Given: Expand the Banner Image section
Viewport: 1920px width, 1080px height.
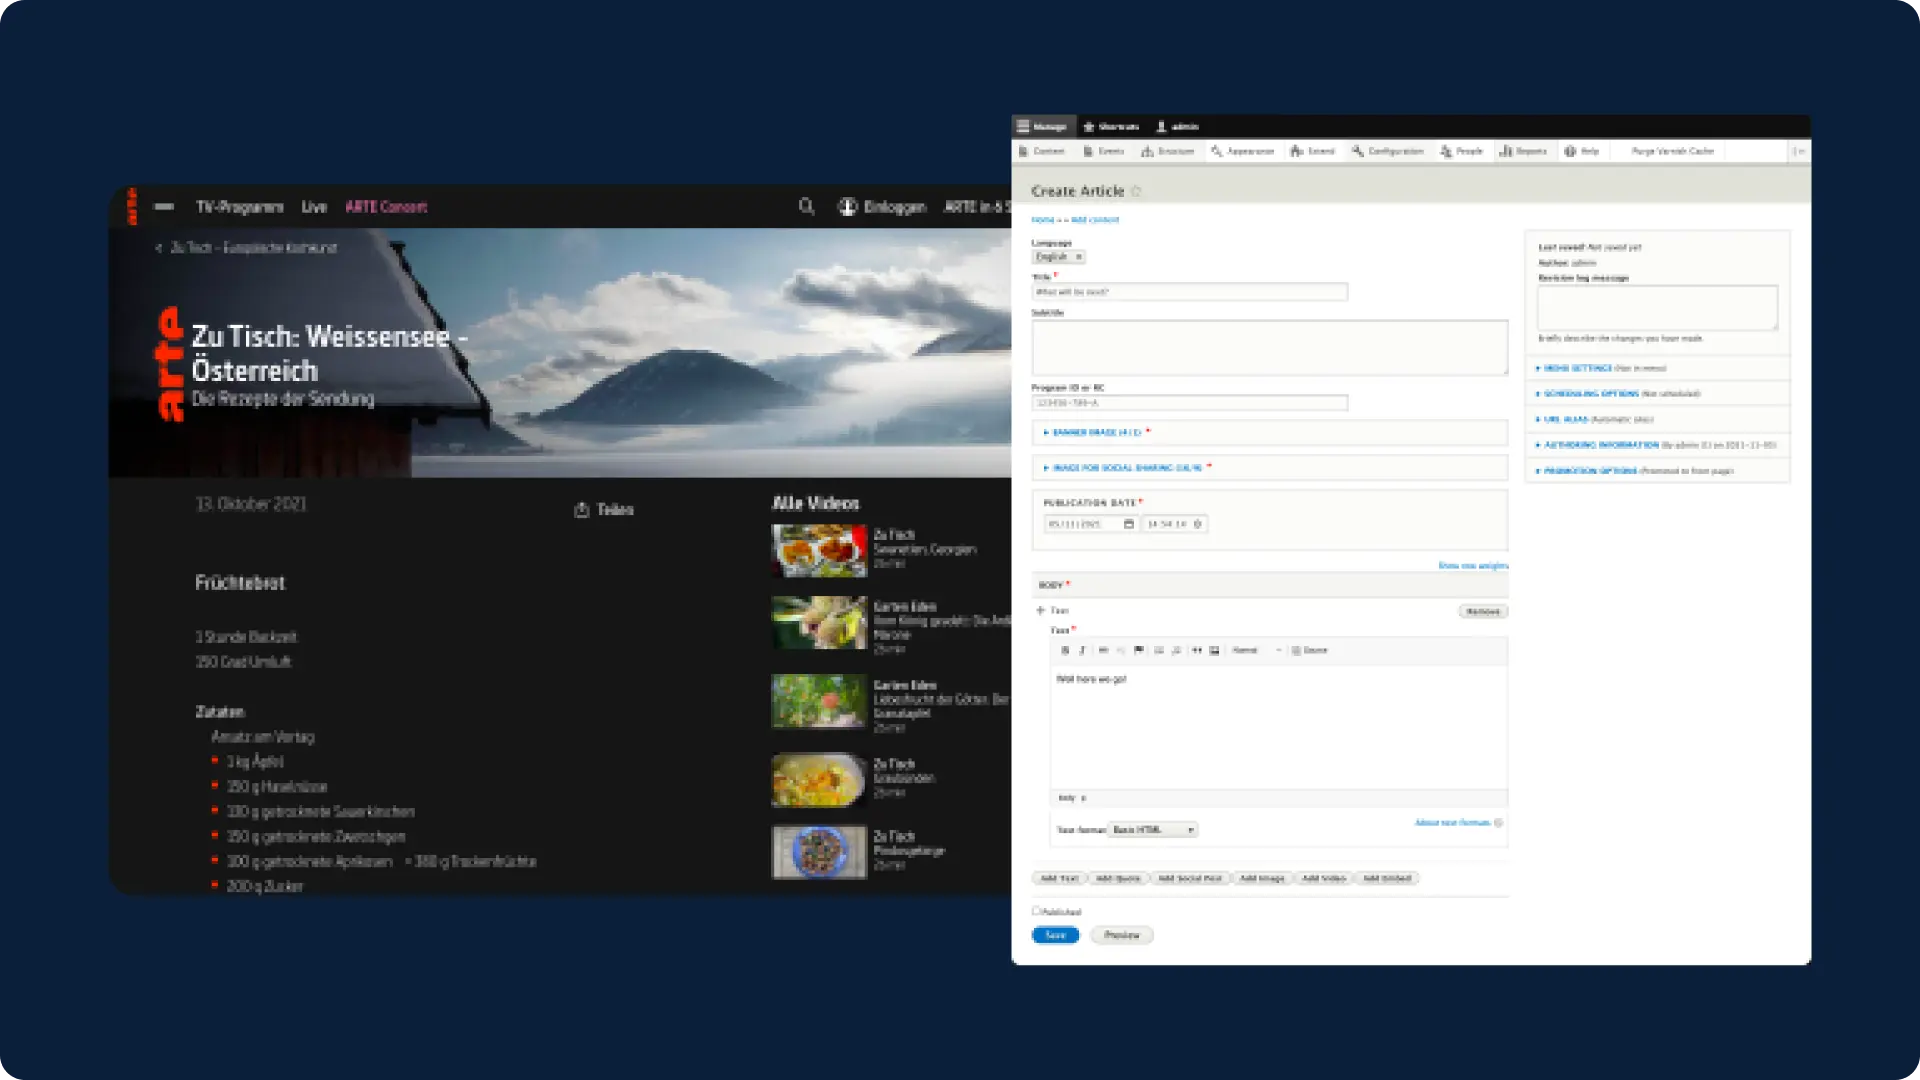Looking at the screenshot, I should (x=1270, y=433).
